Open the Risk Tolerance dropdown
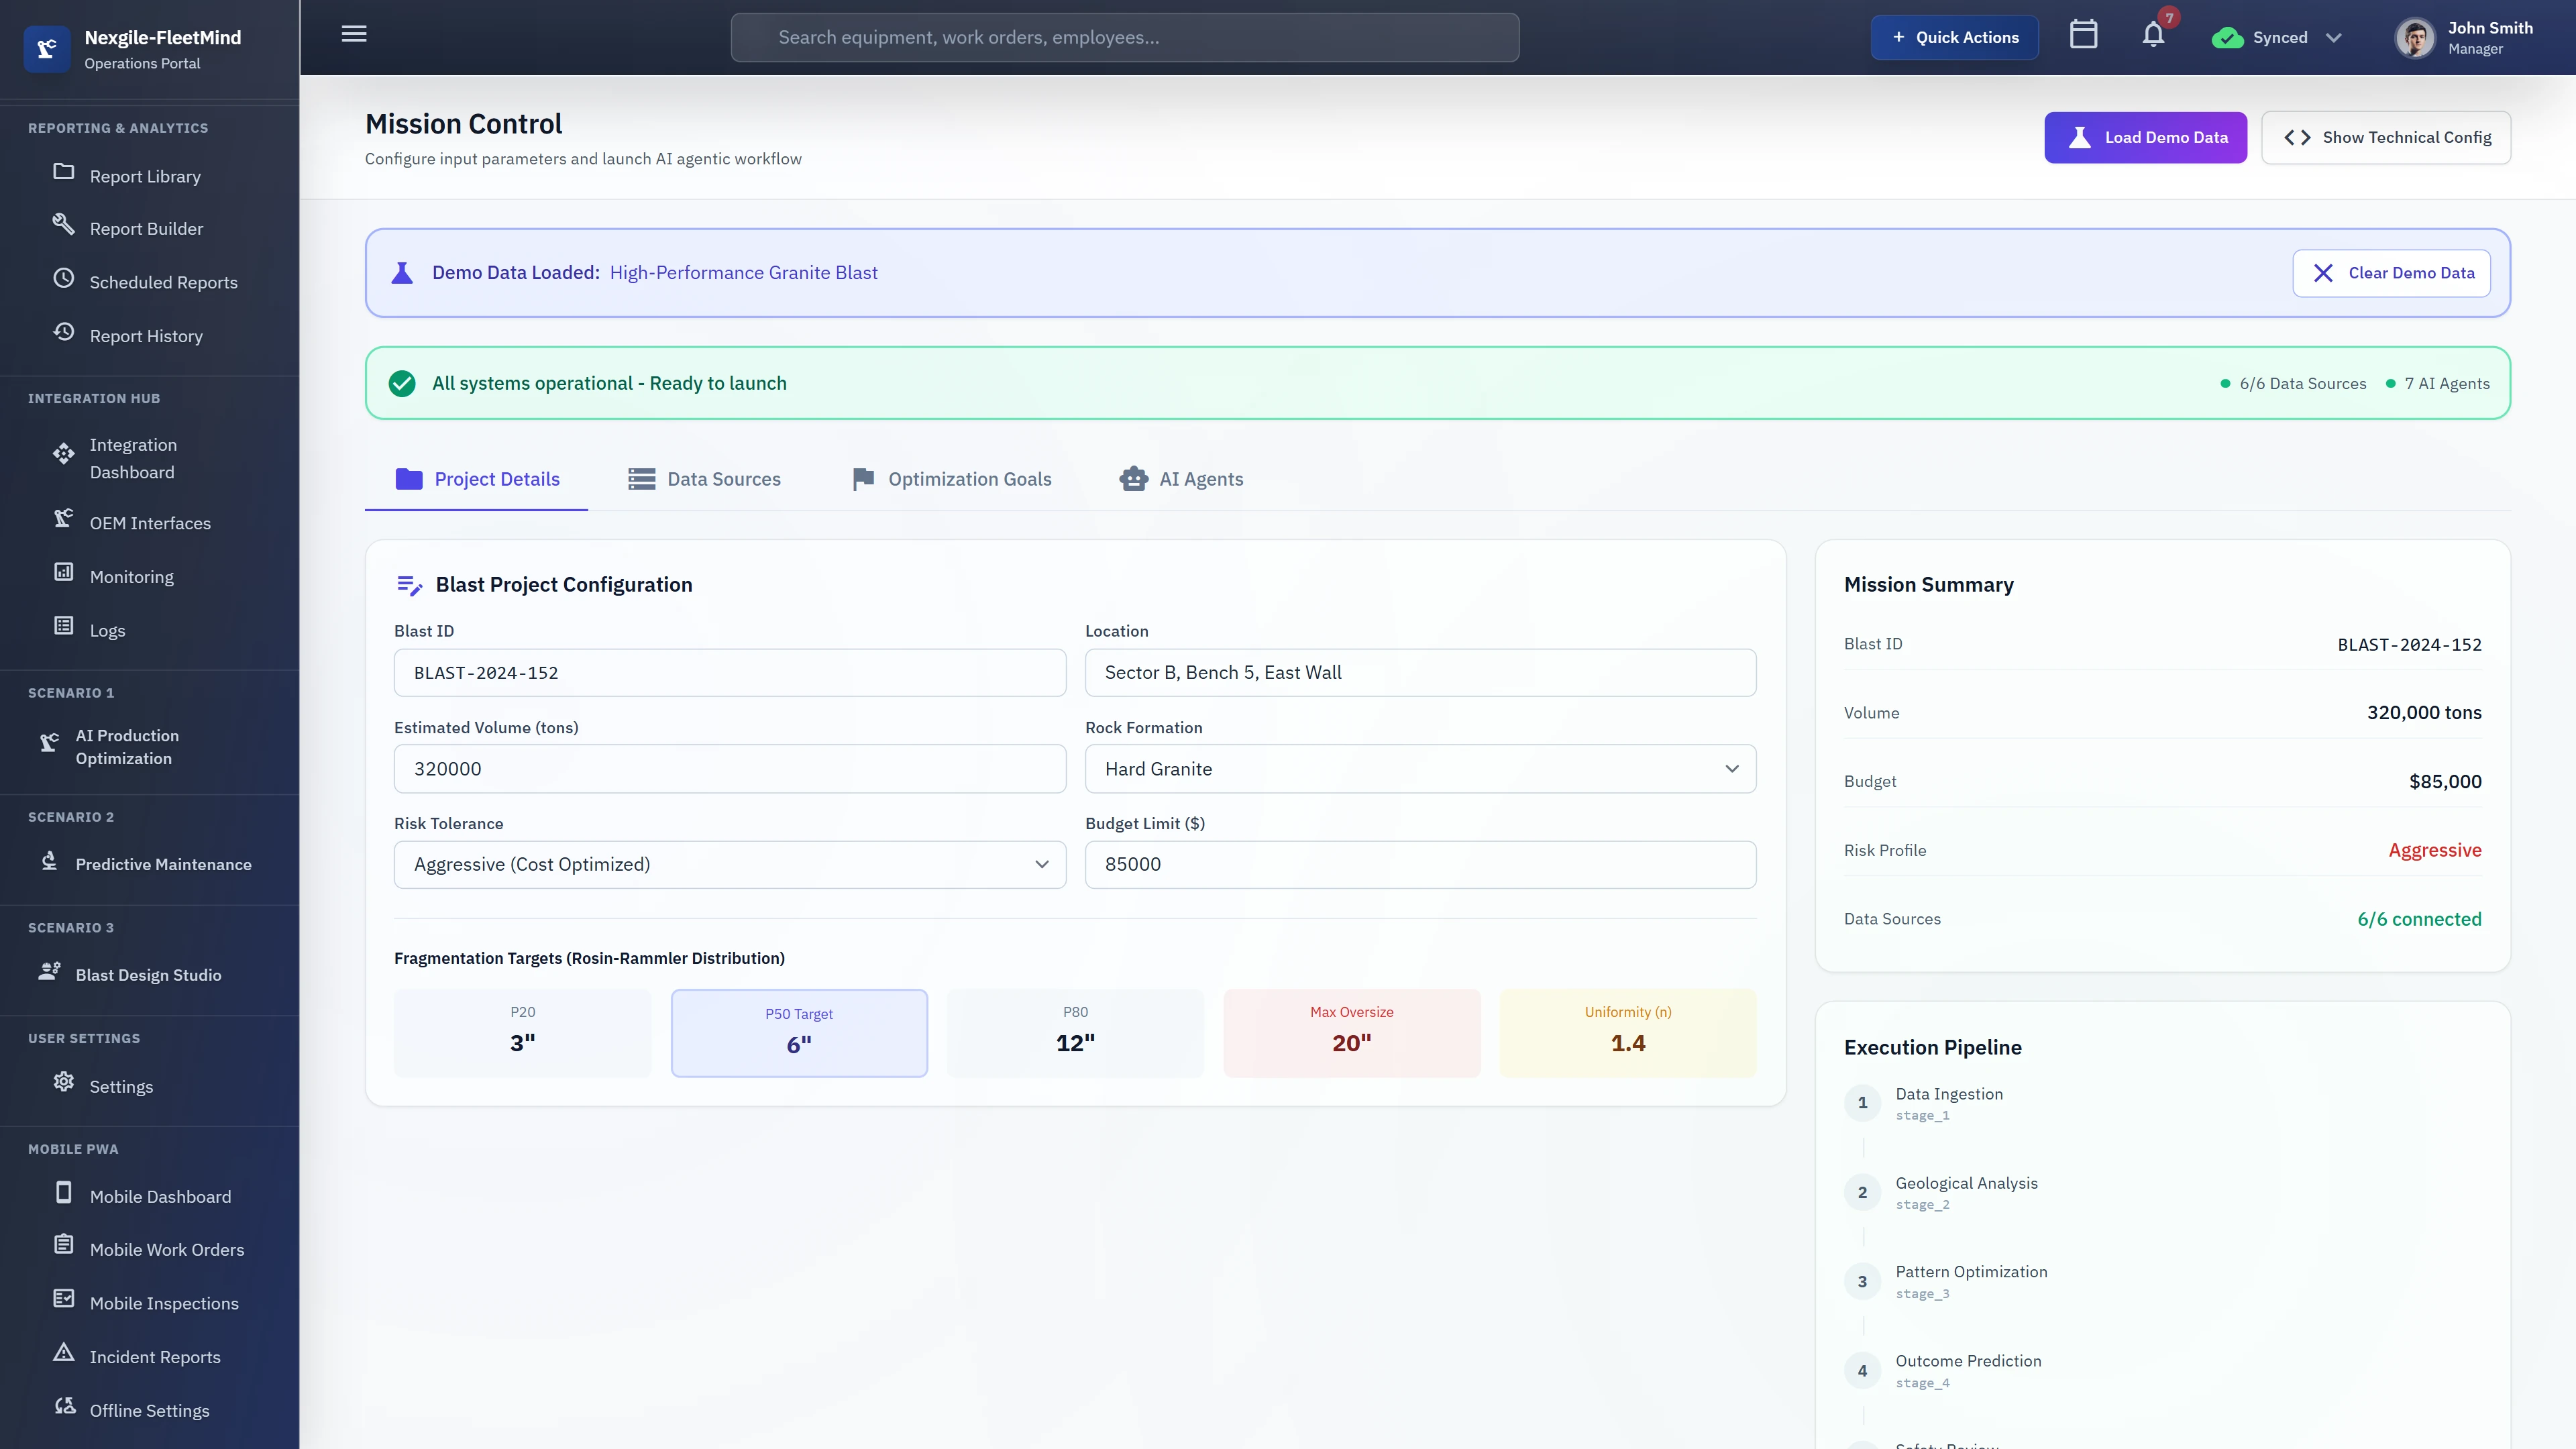2576x1449 pixels. (729, 865)
